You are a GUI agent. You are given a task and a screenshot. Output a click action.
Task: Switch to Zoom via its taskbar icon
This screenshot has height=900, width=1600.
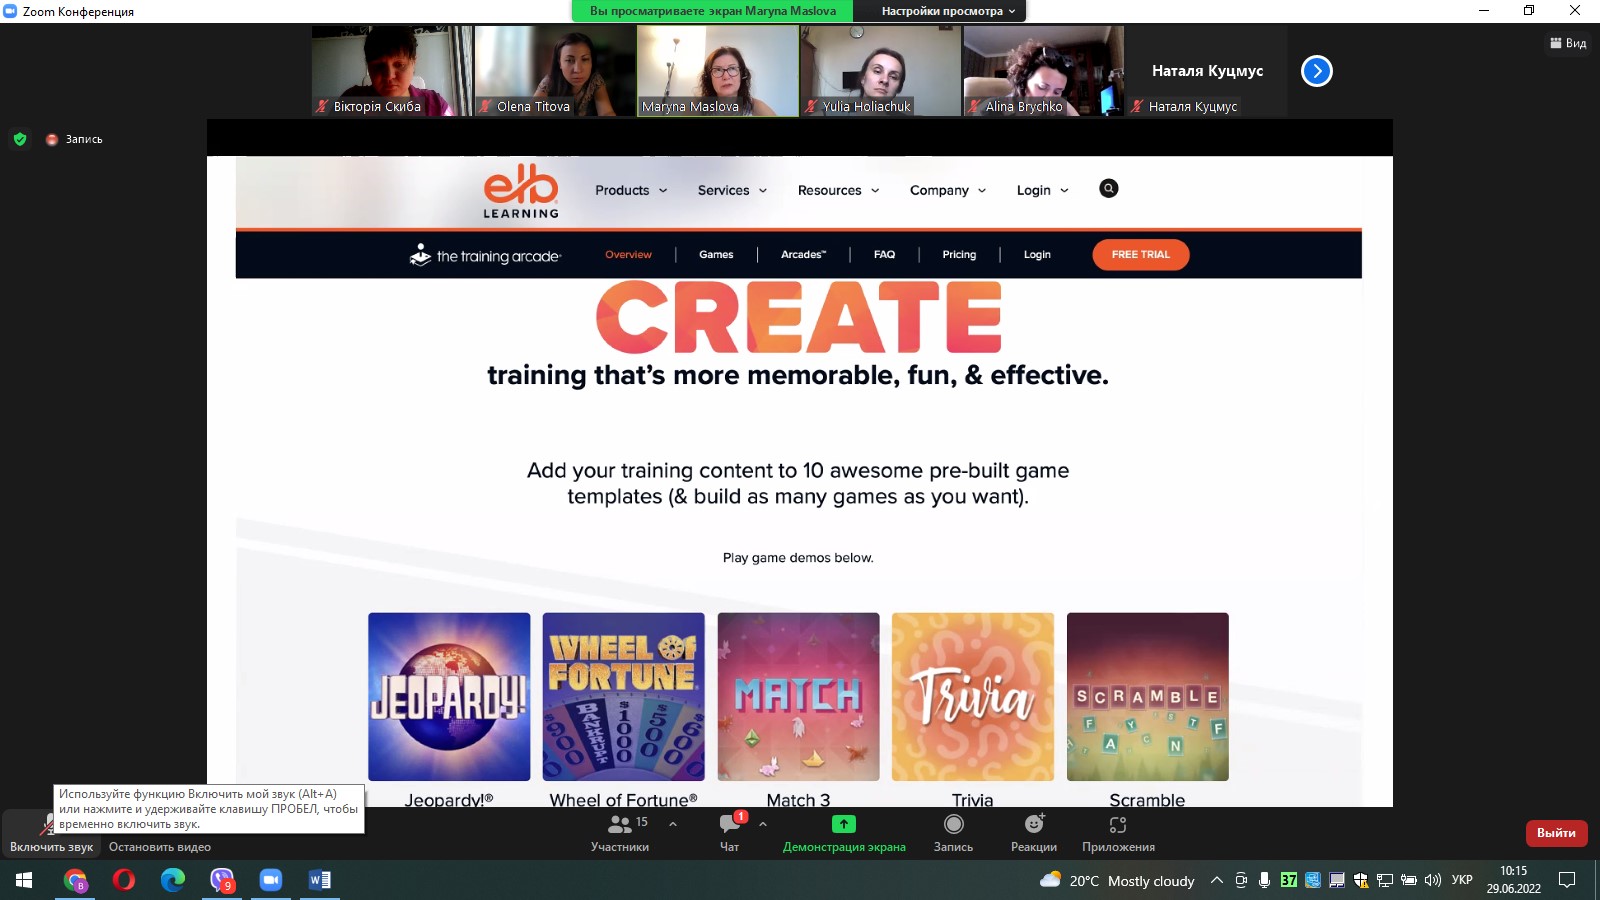(271, 880)
